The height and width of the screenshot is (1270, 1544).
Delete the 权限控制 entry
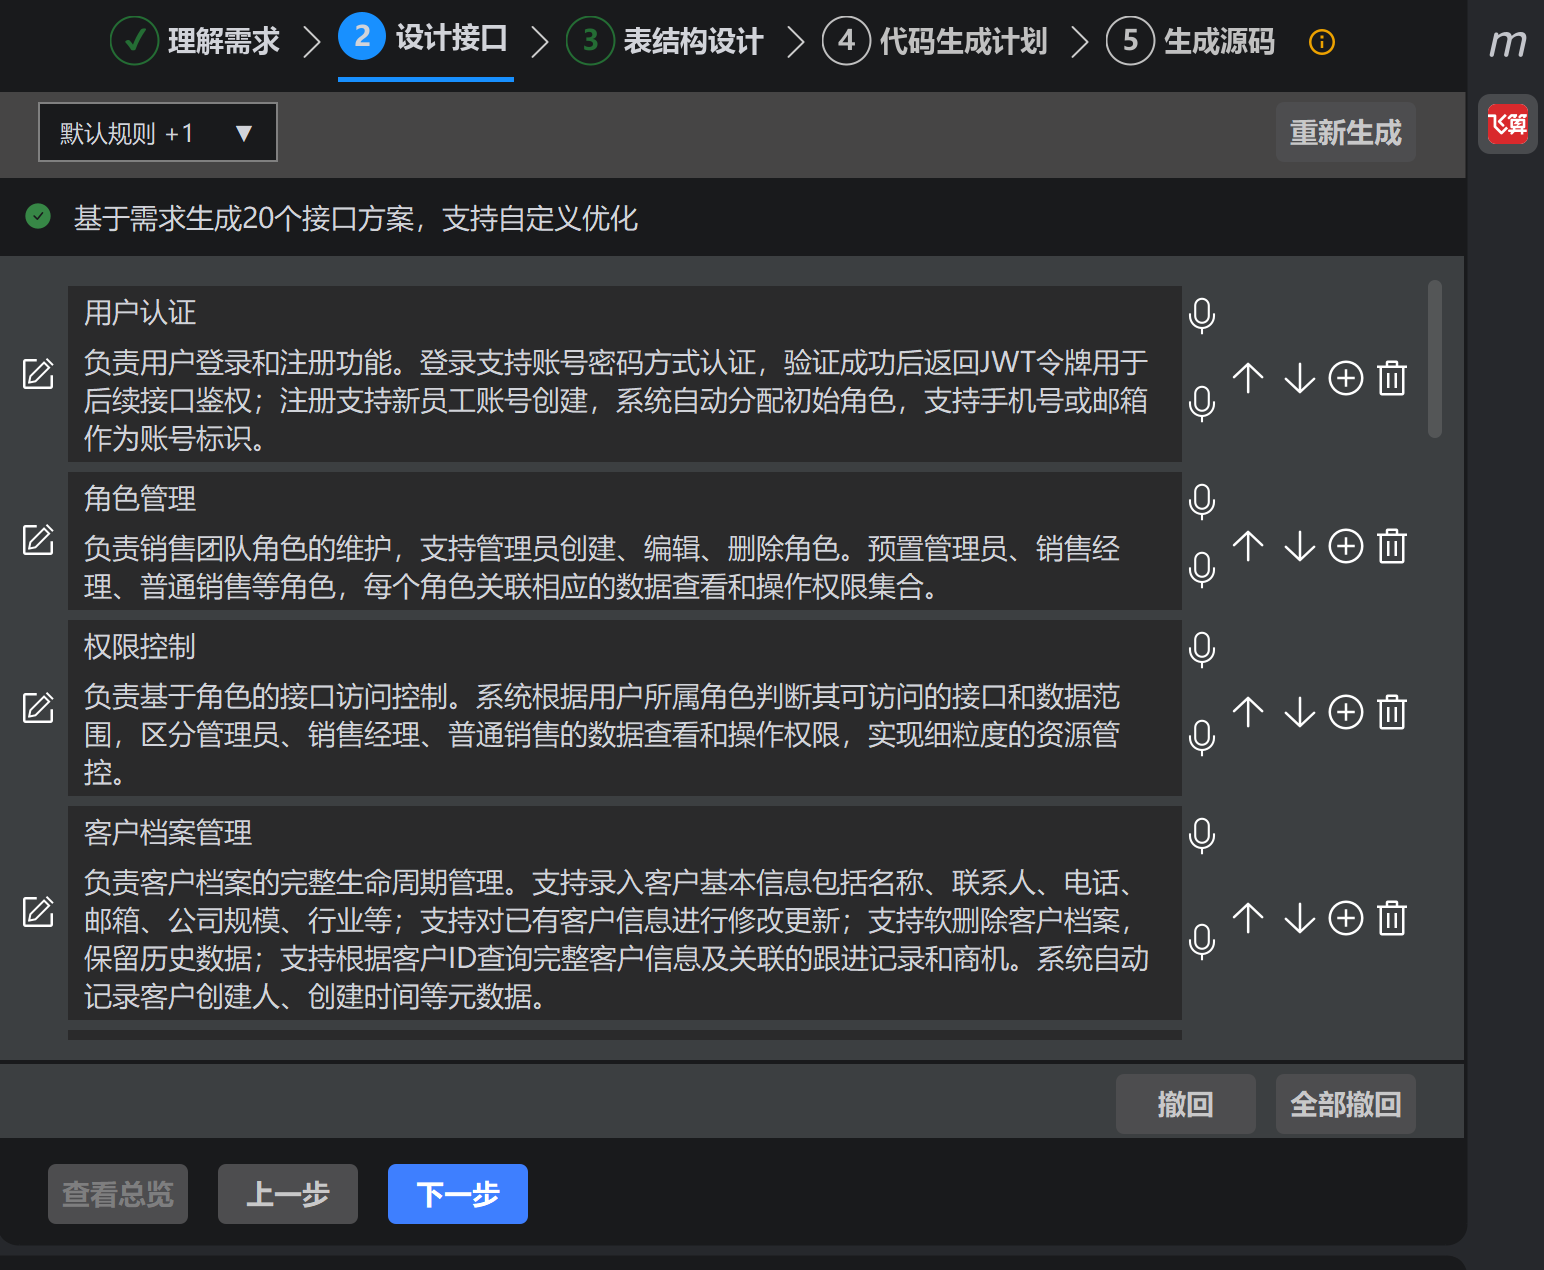pos(1392,712)
